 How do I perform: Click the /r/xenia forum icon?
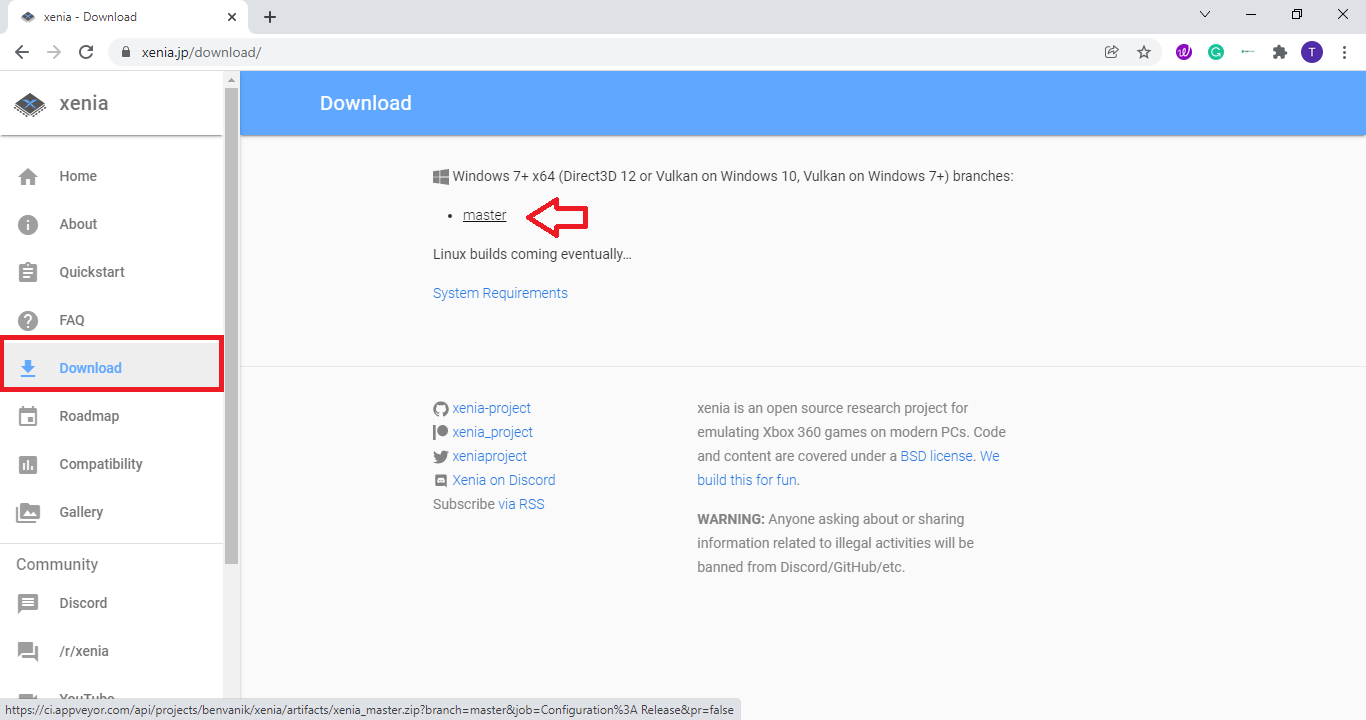coord(28,651)
